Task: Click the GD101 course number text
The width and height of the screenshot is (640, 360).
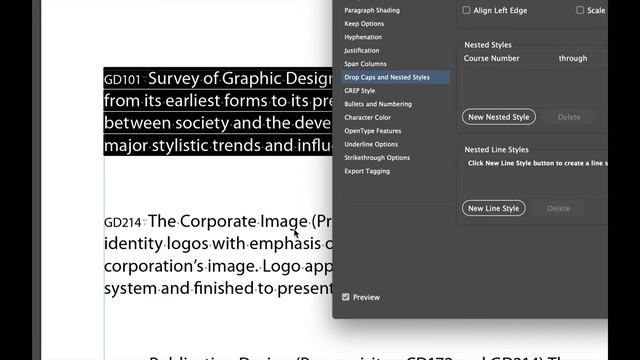Action: (122, 80)
